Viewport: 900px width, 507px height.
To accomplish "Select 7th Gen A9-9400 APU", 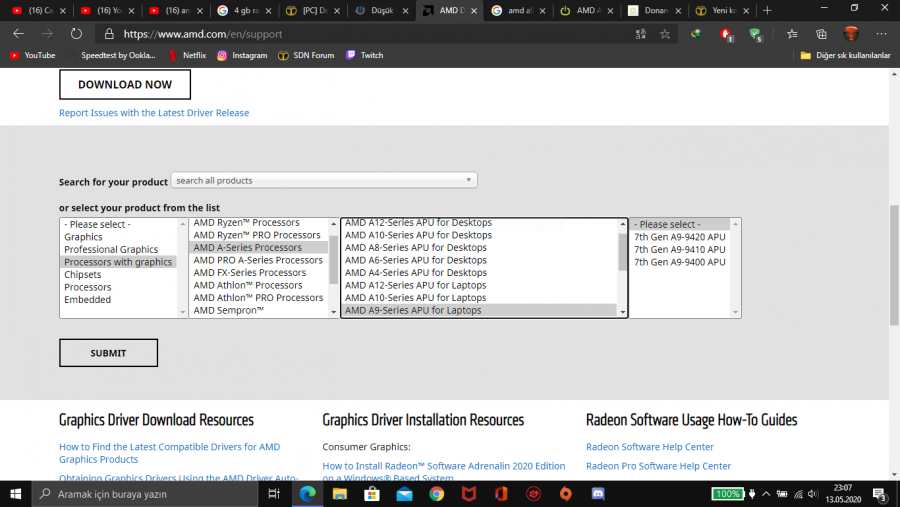I will point(680,262).
